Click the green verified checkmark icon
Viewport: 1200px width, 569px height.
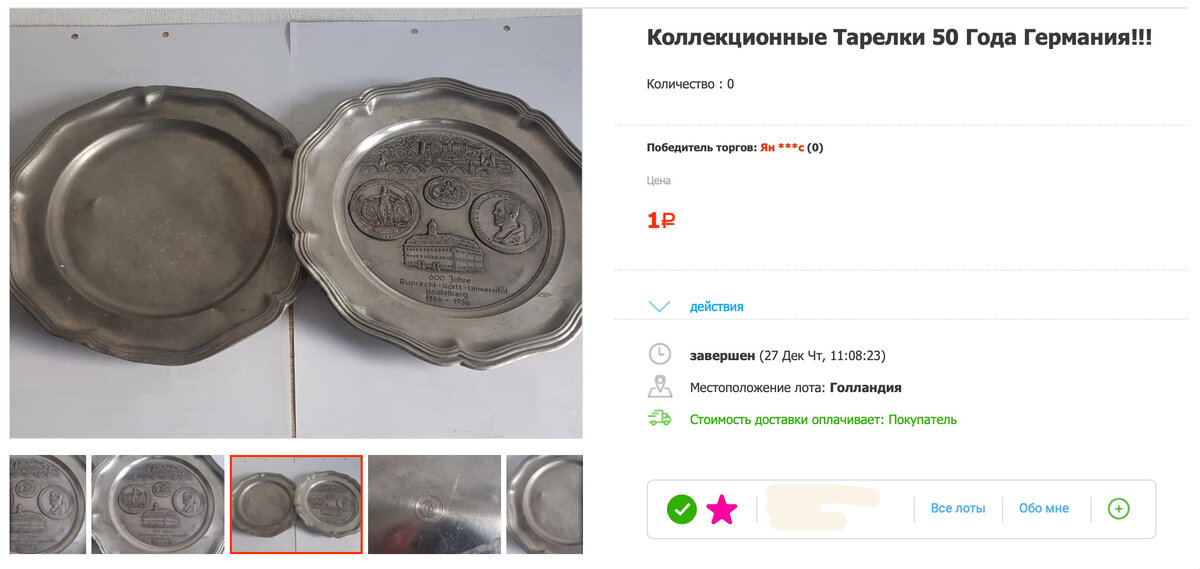(682, 509)
